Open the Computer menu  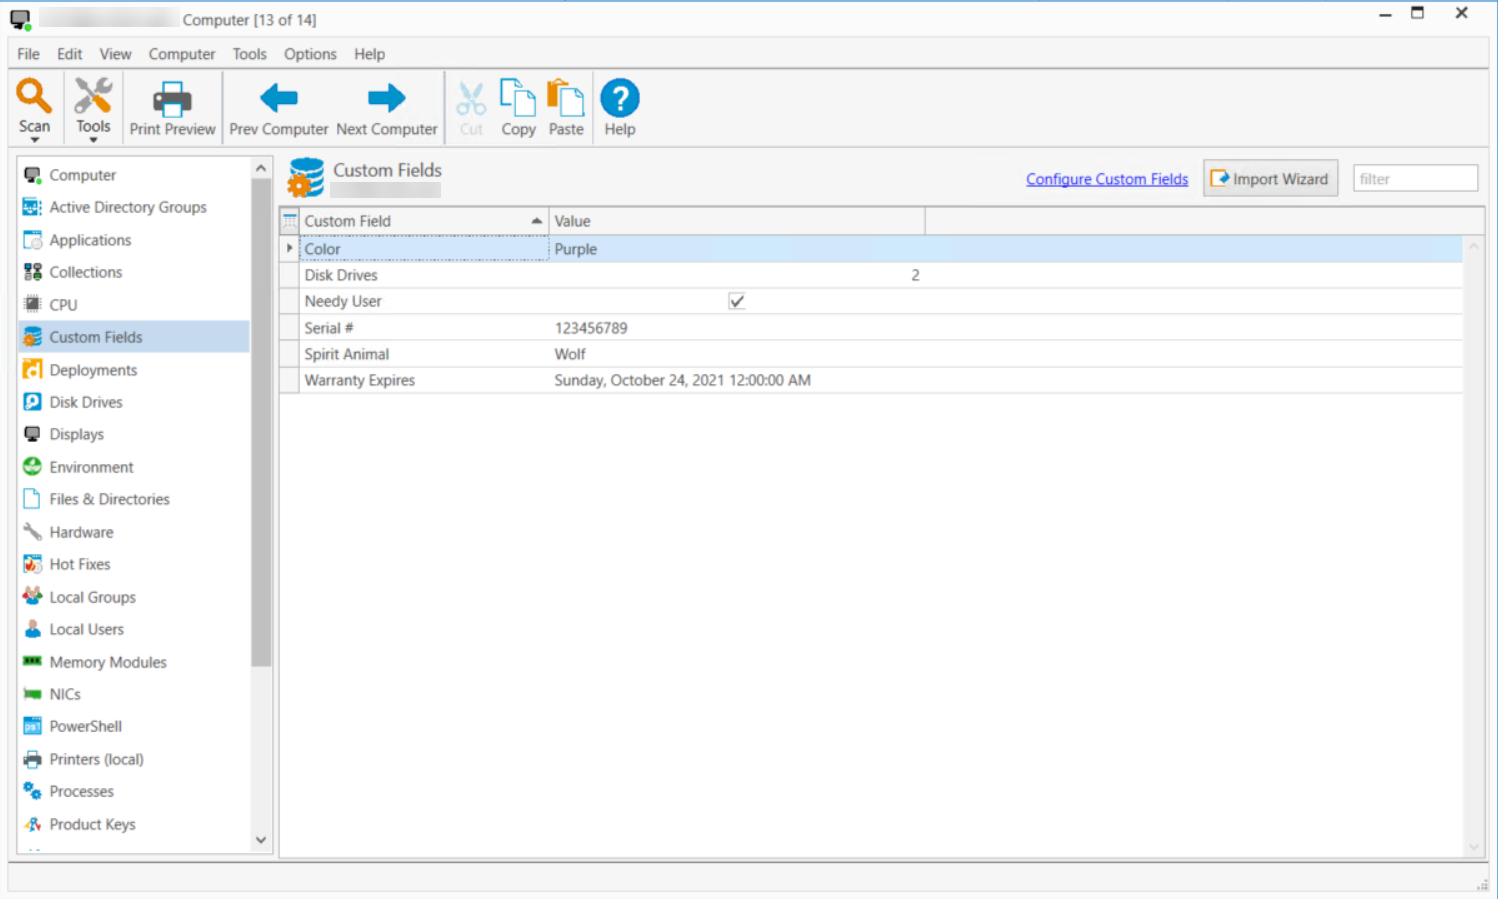(x=182, y=54)
